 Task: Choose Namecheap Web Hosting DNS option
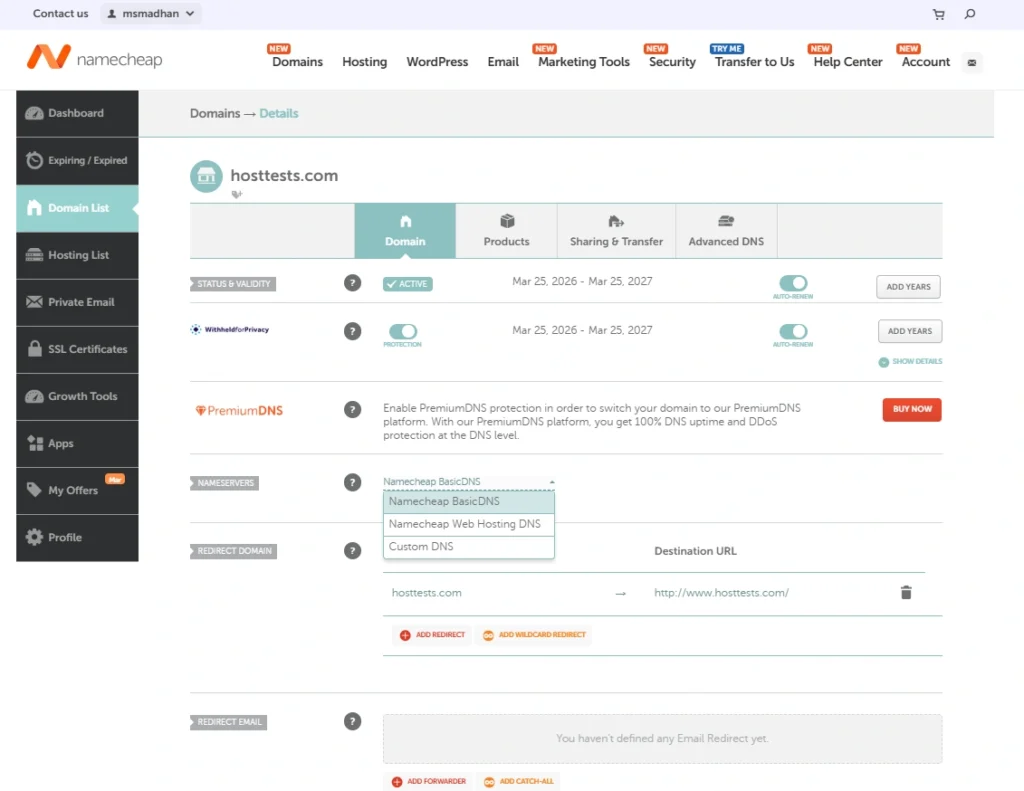(x=464, y=524)
